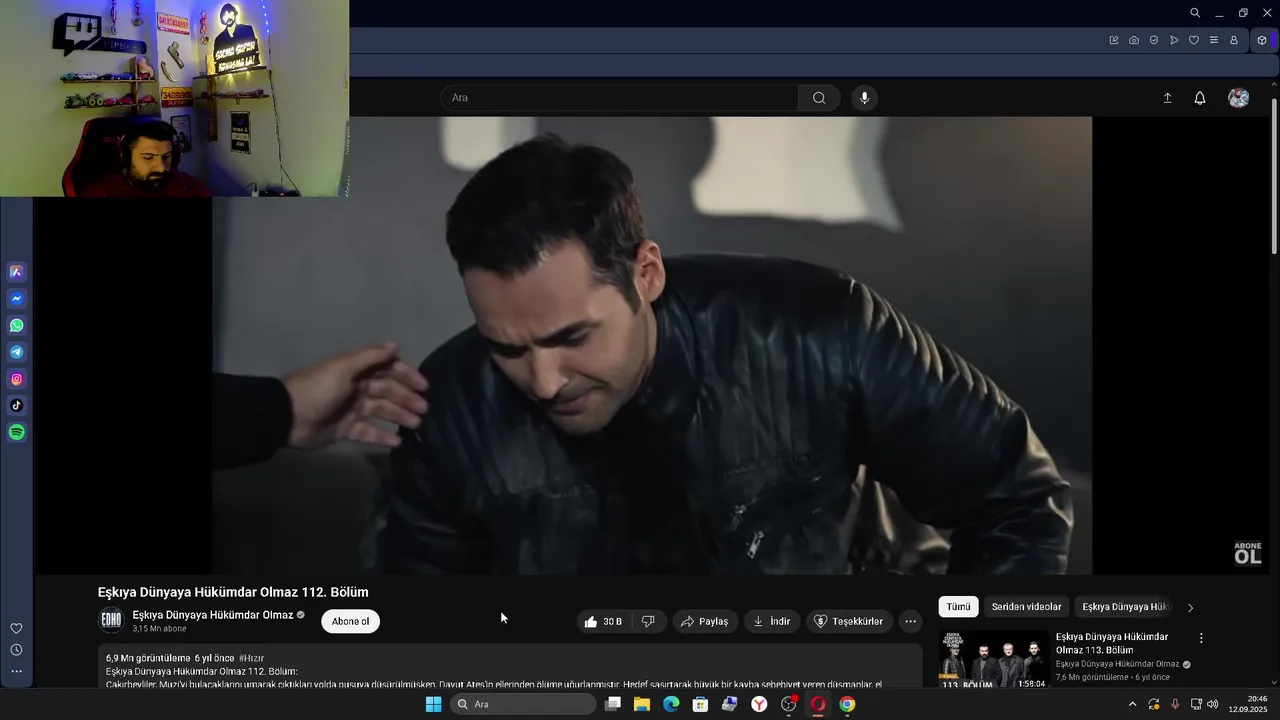Show hidden system tray icons

click(x=1132, y=704)
